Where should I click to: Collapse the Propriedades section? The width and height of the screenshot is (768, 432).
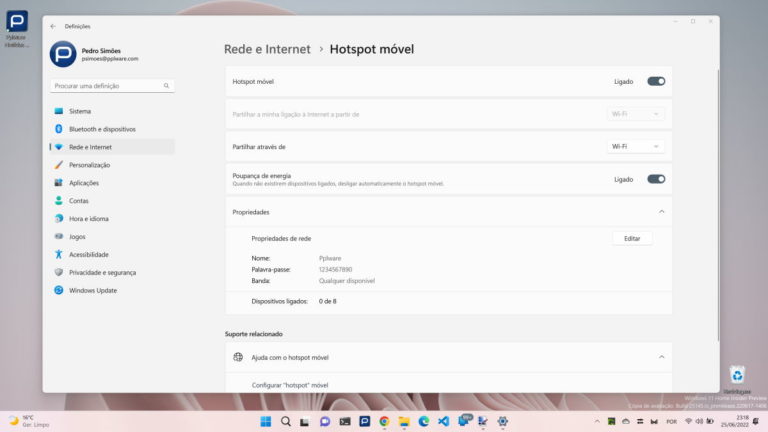pos(661,212)
